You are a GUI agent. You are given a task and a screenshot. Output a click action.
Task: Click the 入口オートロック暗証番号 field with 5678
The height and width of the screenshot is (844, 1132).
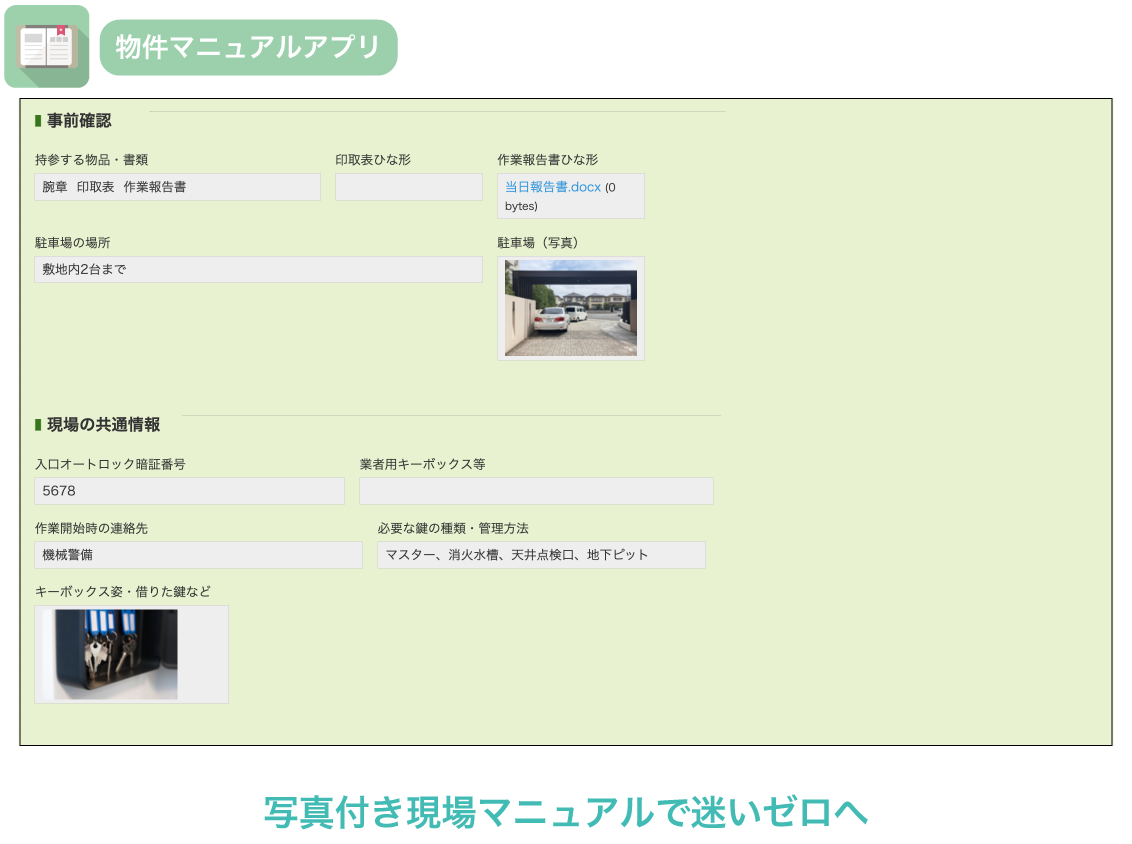tap(189, 491)
